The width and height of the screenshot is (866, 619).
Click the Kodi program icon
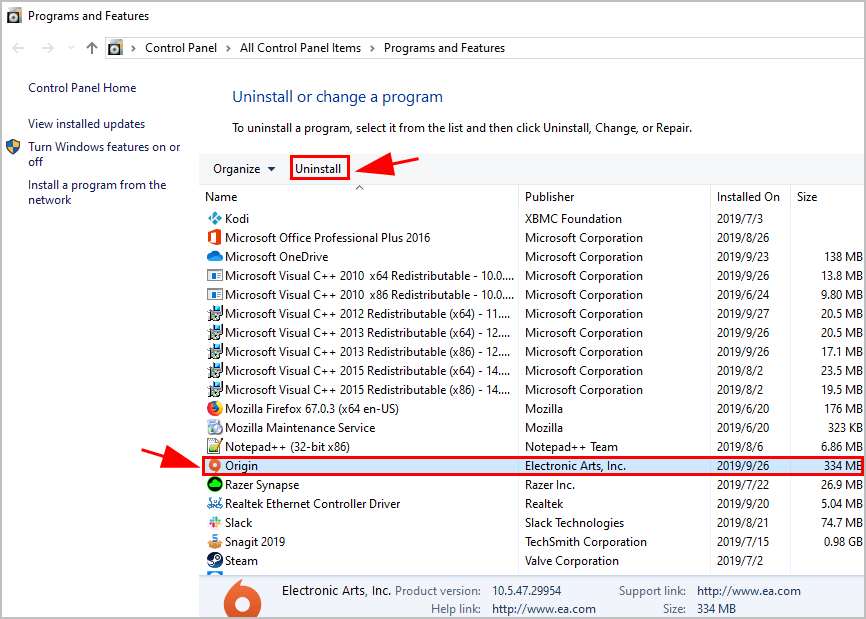tap(214, 219)
